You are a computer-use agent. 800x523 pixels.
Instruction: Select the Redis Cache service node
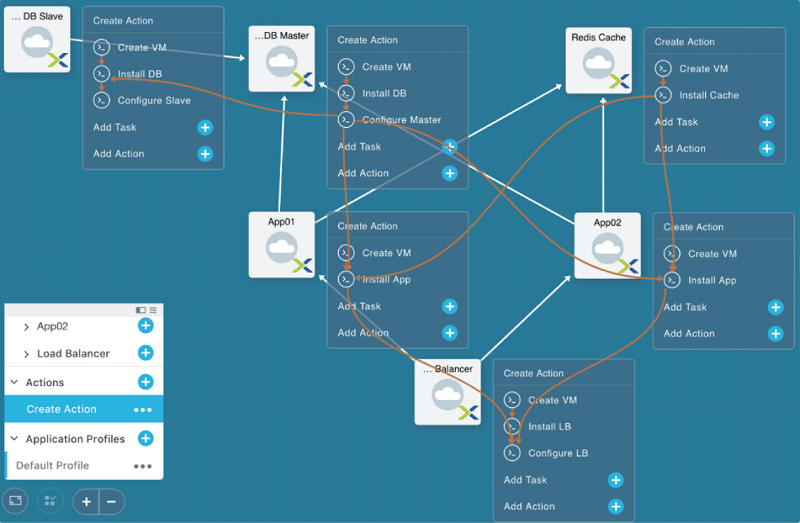(x=598, y=60)
